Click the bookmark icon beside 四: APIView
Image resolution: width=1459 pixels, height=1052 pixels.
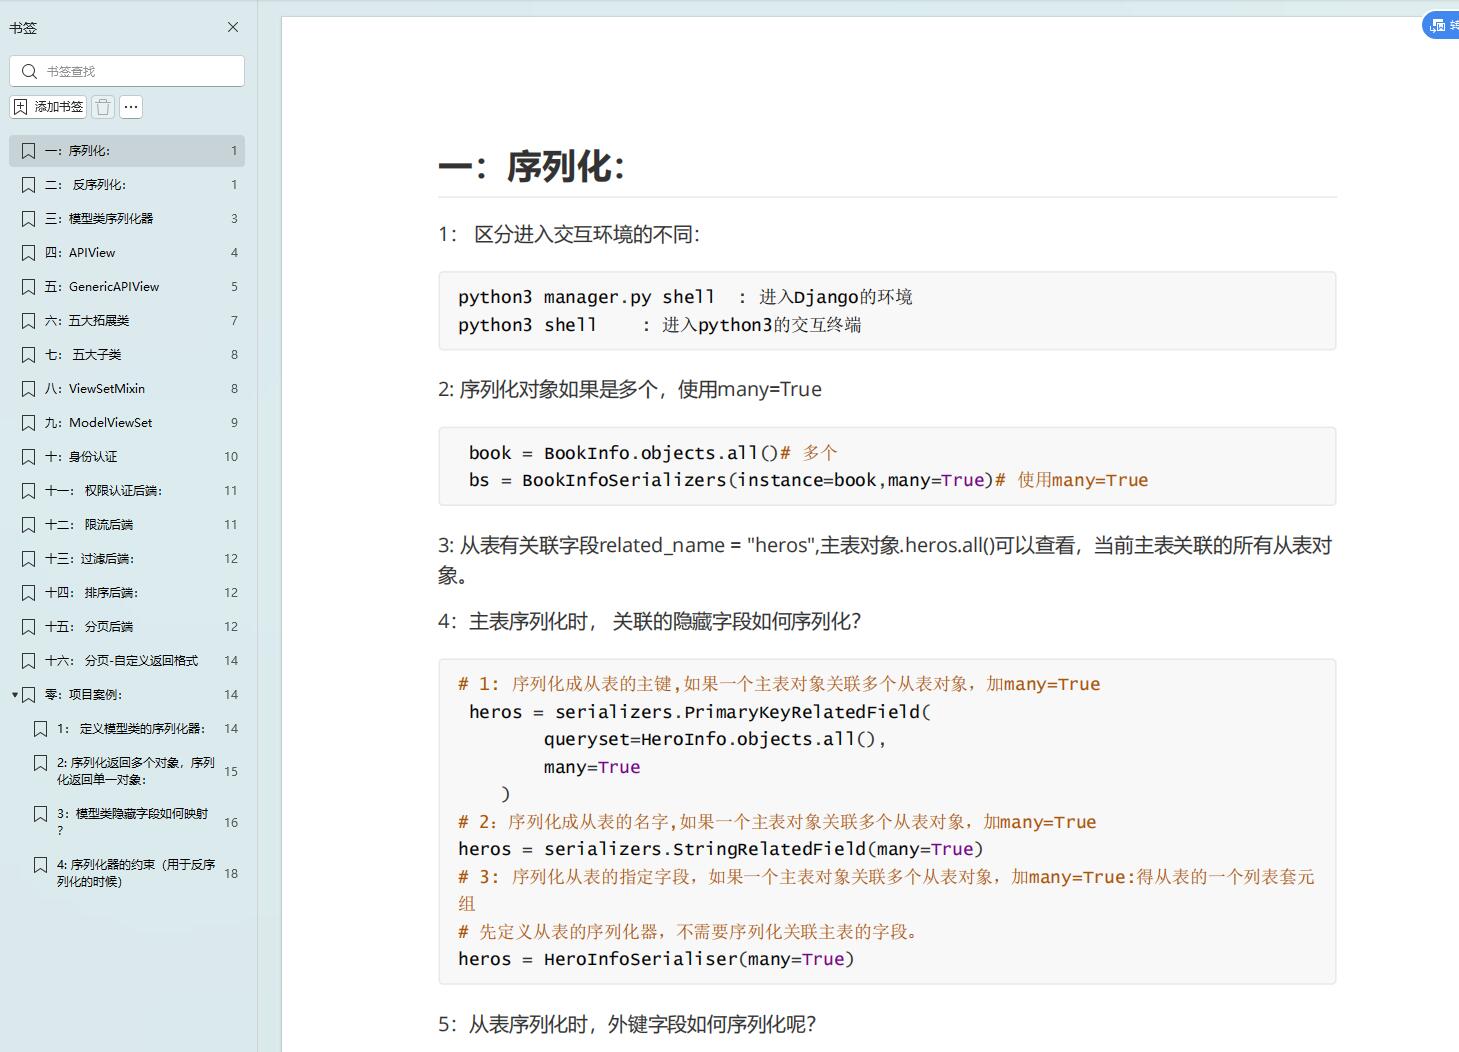[x=29, y=252]
